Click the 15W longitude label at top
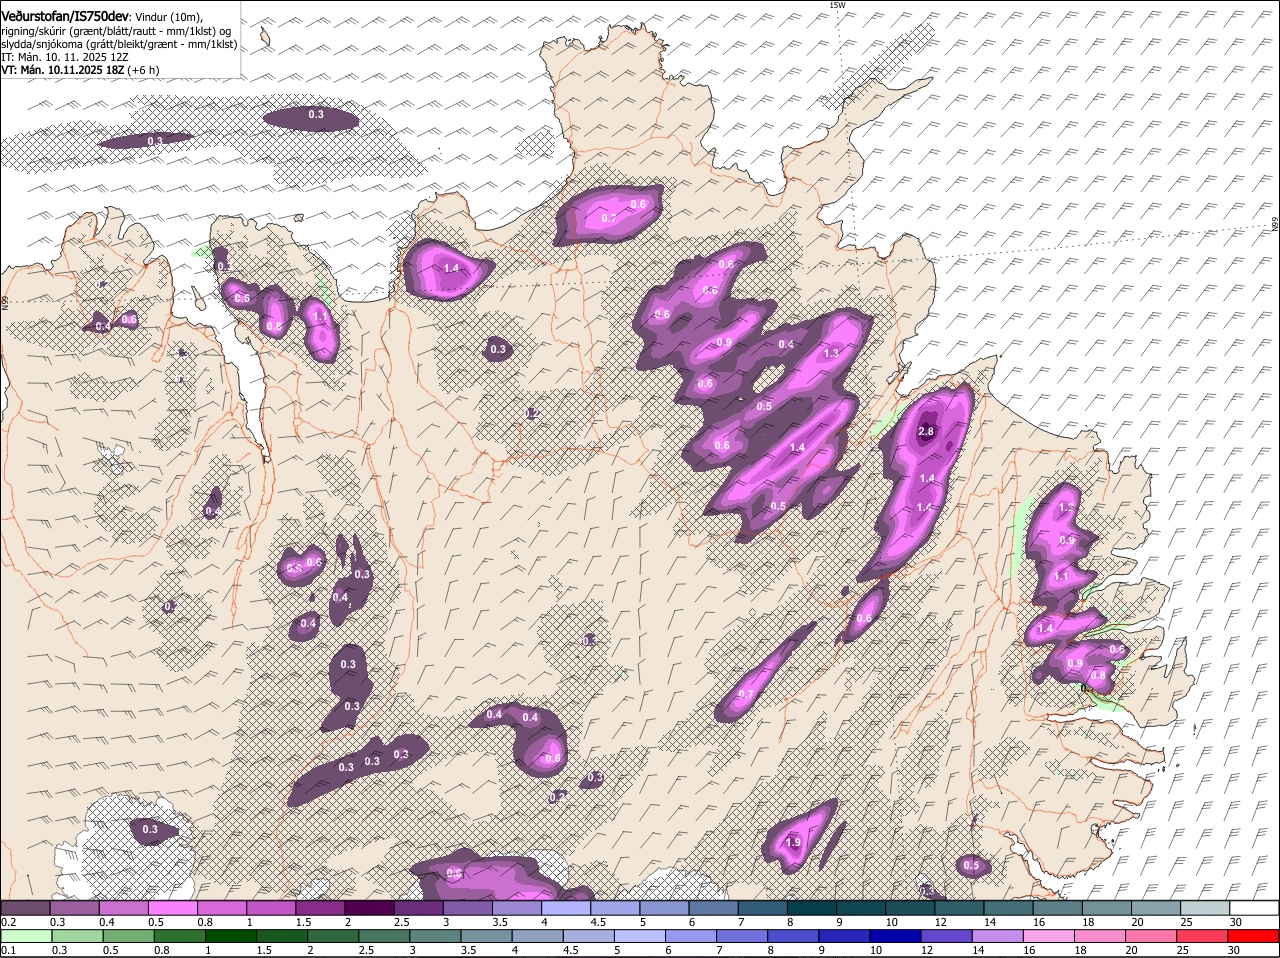The image size is (1280, 958). 837,5
